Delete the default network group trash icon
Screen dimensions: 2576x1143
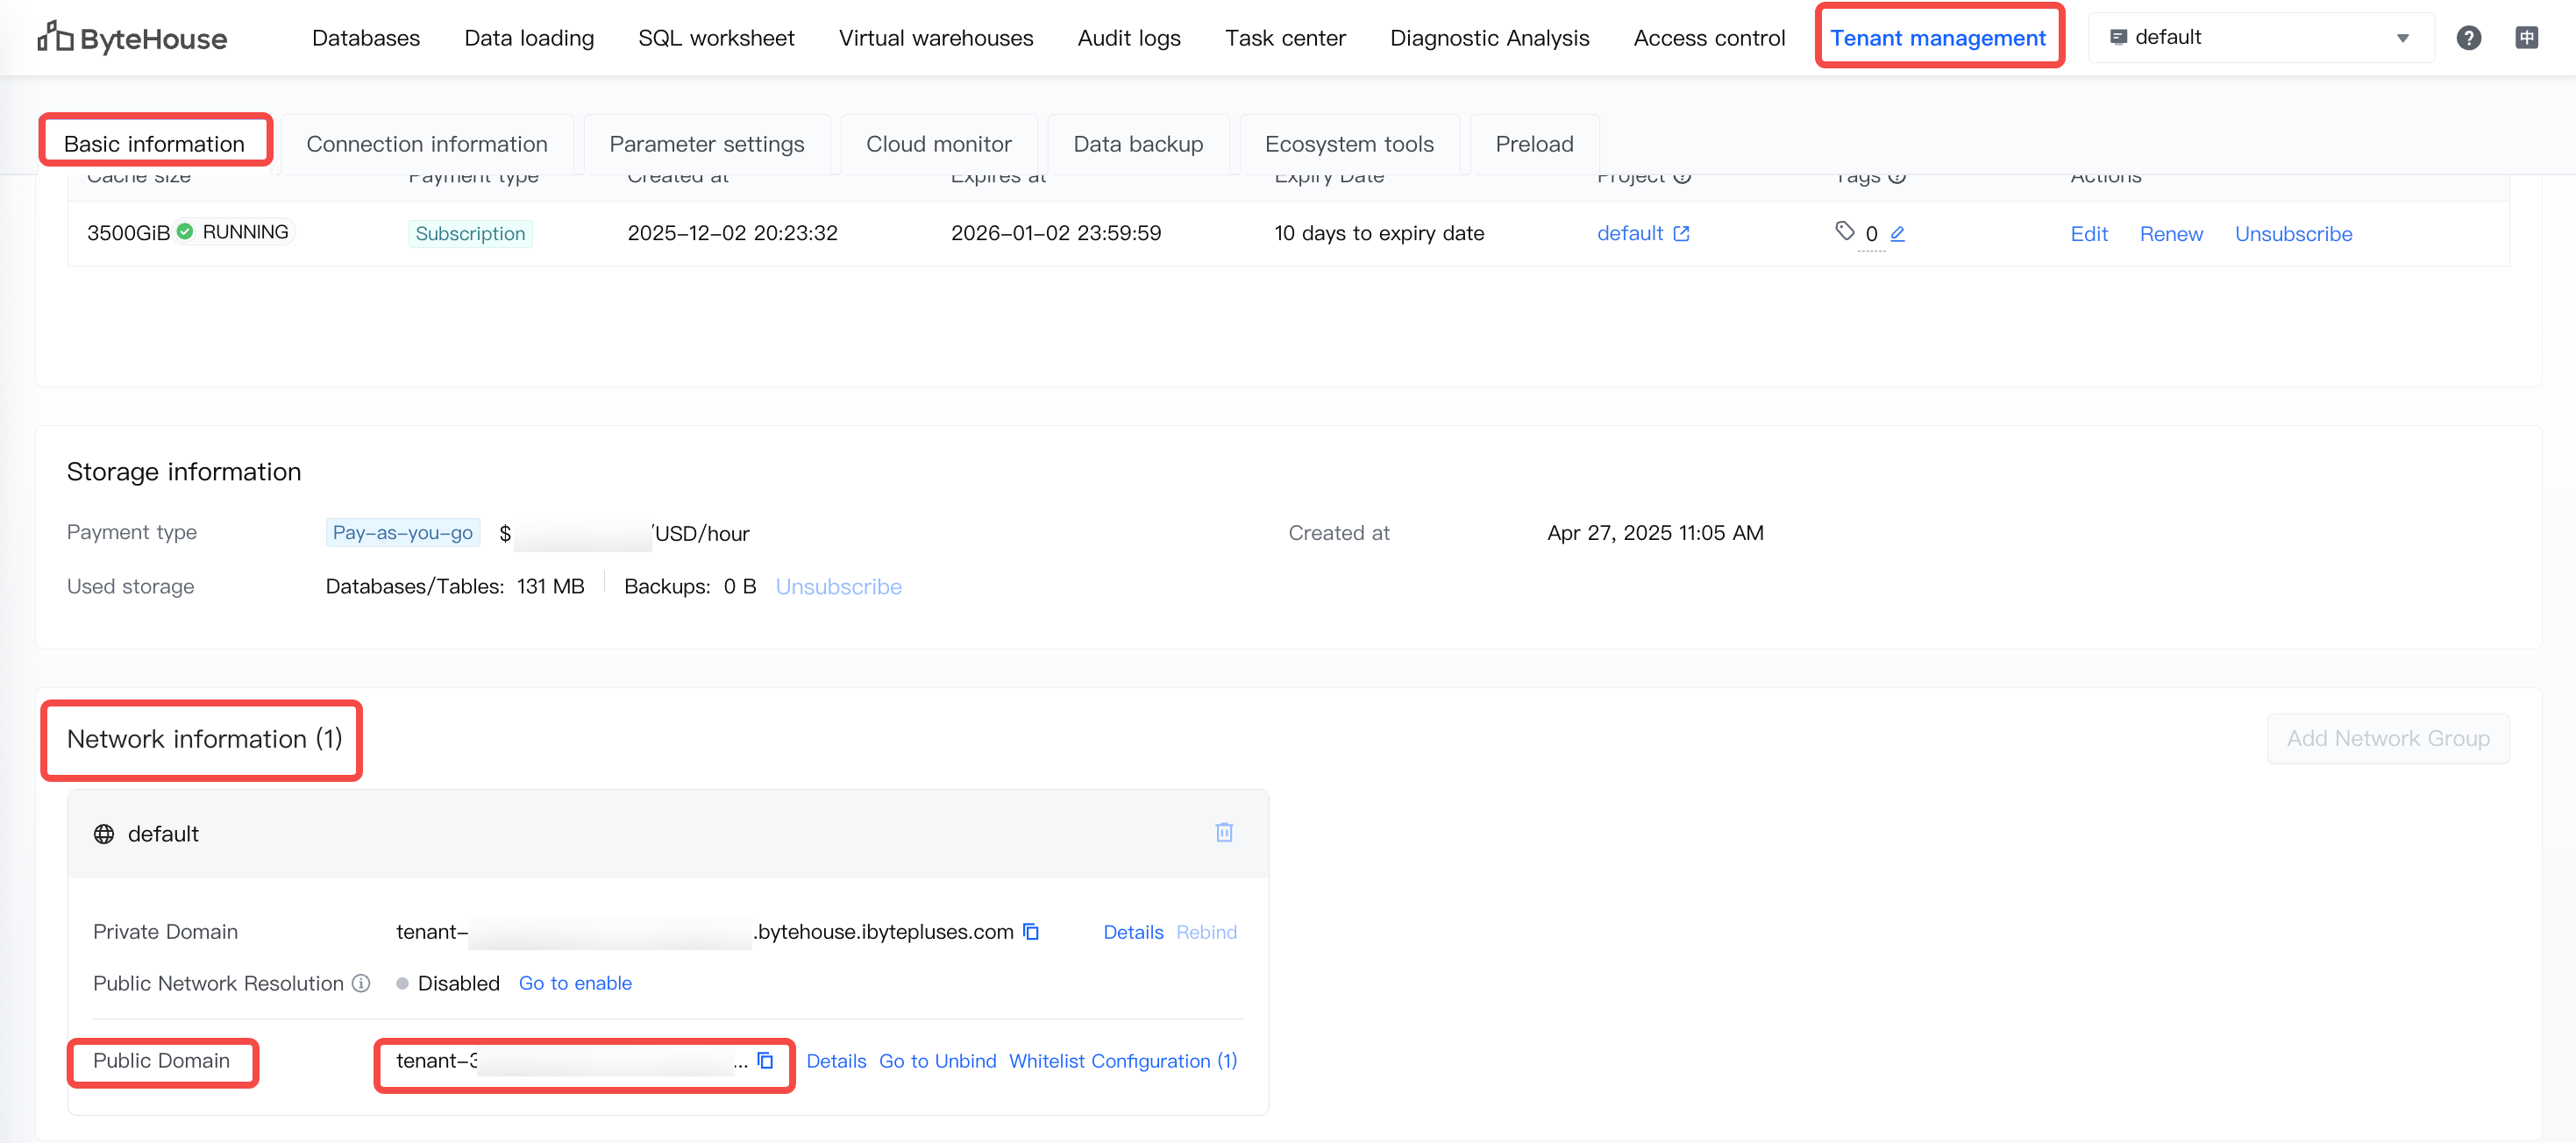click(1223, 832)
